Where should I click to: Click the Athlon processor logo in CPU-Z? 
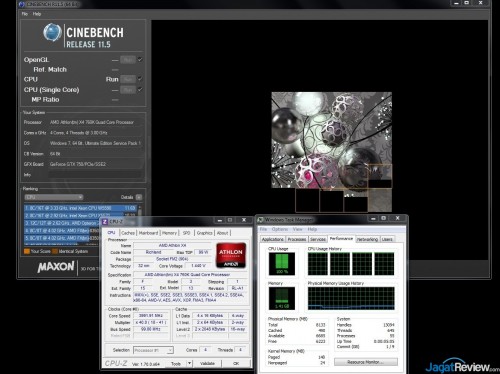point(231,255)
